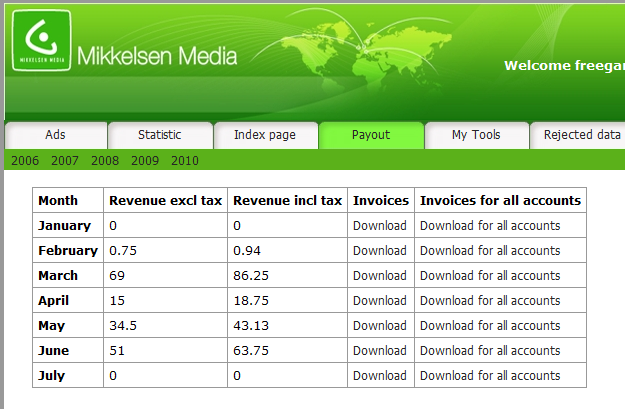
Task: Open the Rejected data tab
Action: [580, 135]
